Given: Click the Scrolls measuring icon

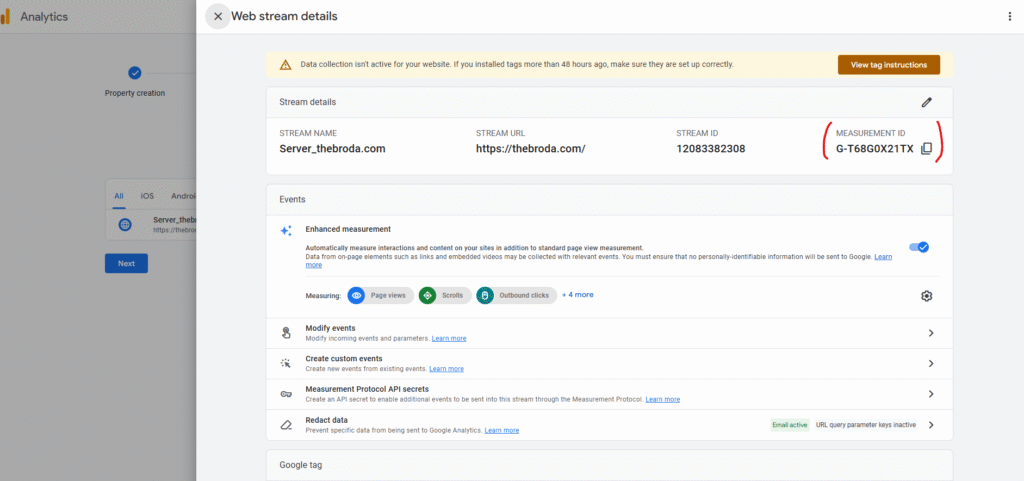Looking at the screenshot, I should click(x=427, y=296).
